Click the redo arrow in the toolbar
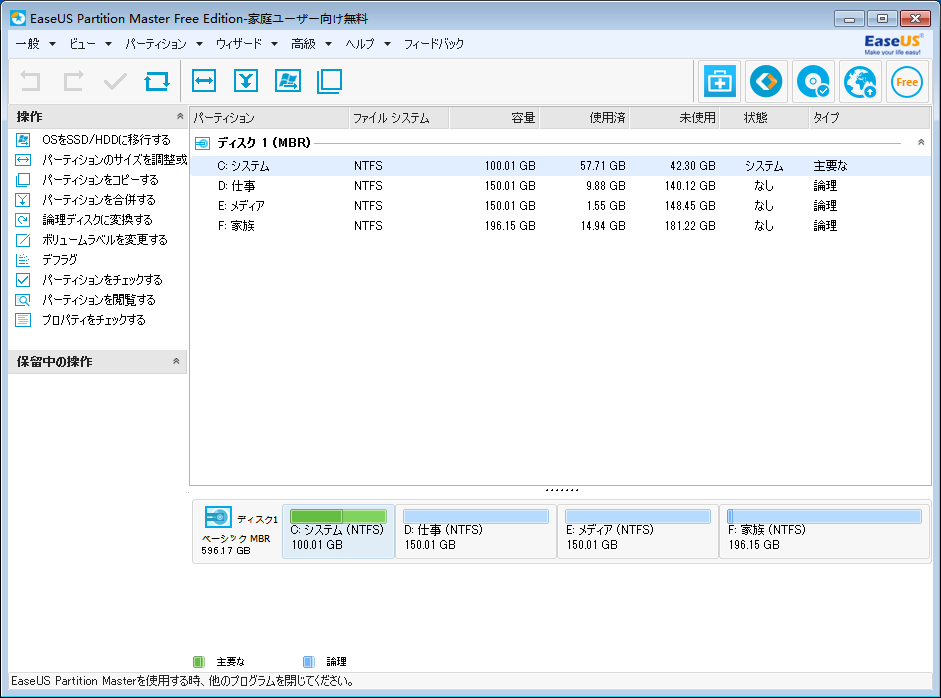This screenshot has height=698, width=941. (73, 81)
